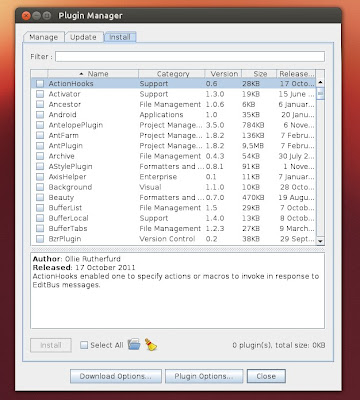Switch to the Update tab
360x400 pixels.
click(x=83, y=37)
